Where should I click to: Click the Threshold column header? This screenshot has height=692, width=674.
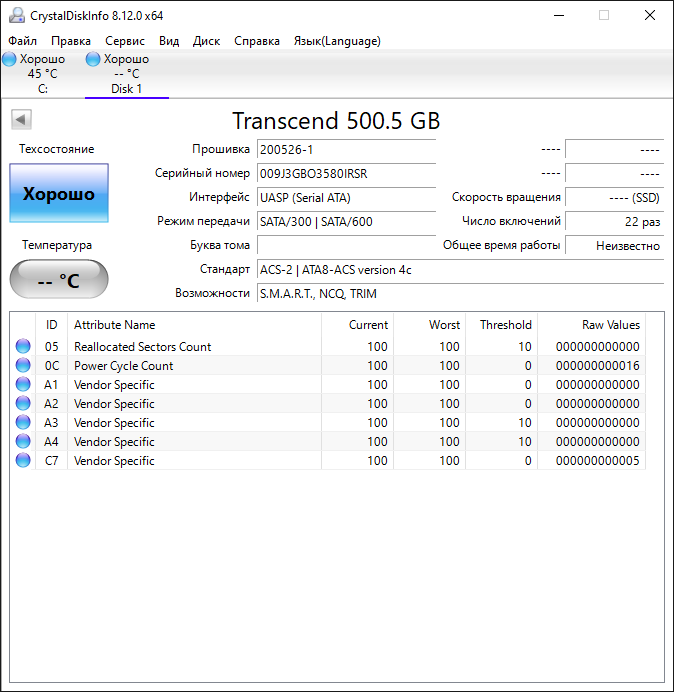(x=501, y=325)
